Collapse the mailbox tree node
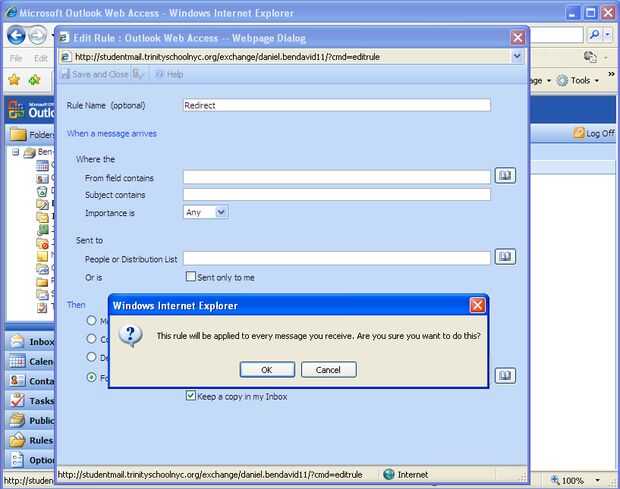 [x=15, y=152]
